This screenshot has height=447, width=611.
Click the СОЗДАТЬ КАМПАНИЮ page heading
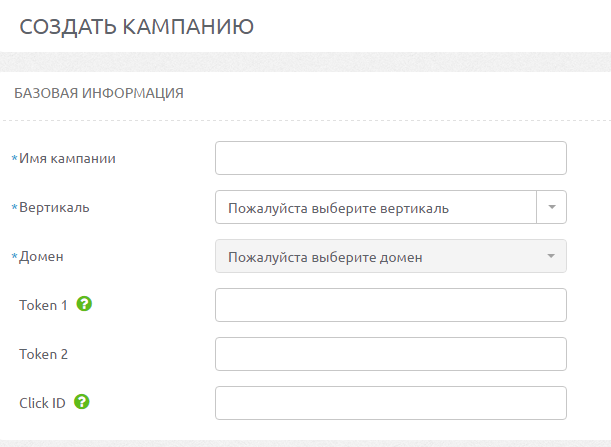136,26
